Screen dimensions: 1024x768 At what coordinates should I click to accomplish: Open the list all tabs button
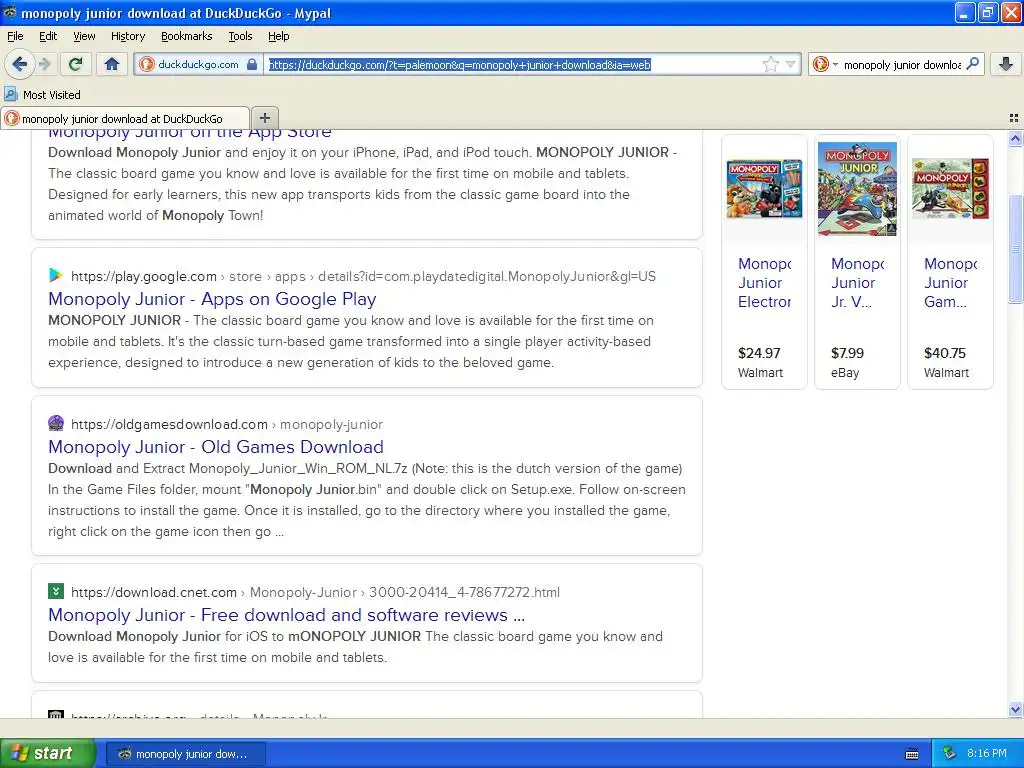(x=1014, y=118)
